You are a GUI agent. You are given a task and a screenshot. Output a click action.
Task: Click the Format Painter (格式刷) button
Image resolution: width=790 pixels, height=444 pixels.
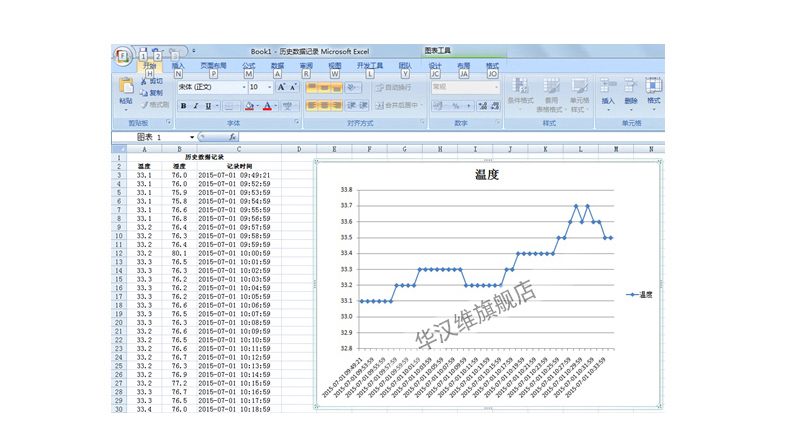(155, 105)
